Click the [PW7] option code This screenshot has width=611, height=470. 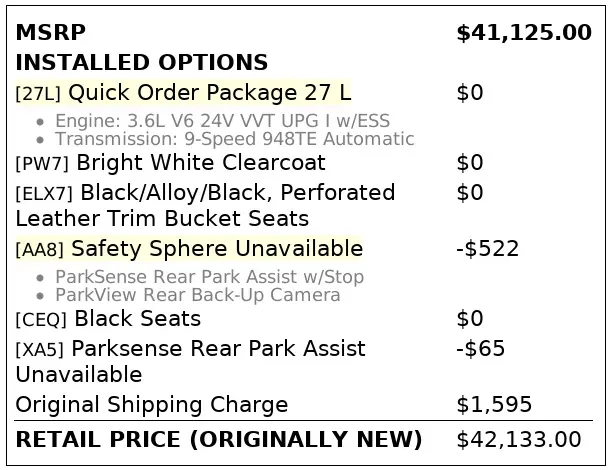[41, 163]
